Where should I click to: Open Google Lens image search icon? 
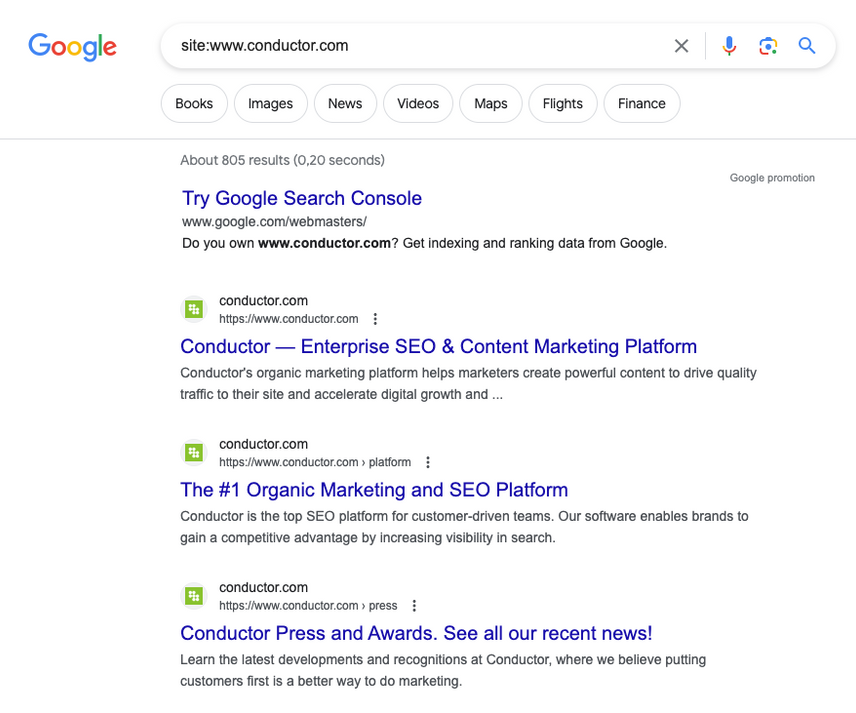tap(768, 46)
